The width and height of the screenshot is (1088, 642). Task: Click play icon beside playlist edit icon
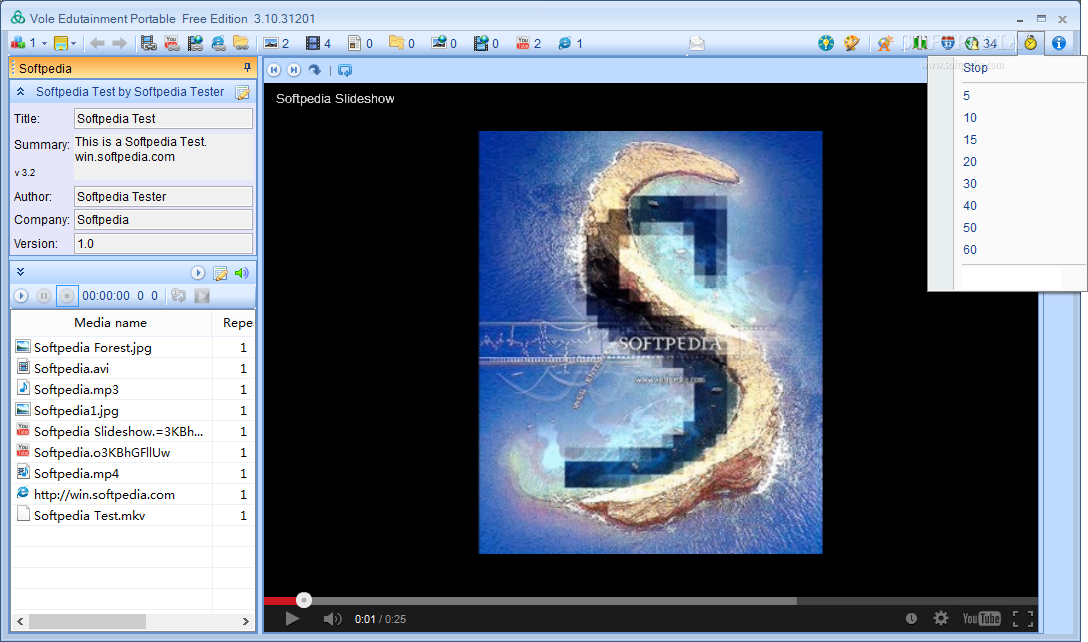tap(198, 273)
